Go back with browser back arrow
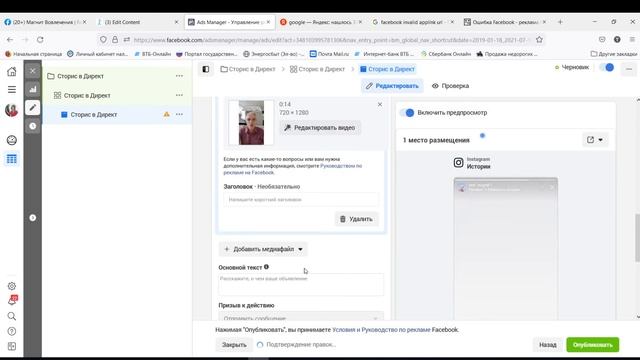Image resolution: width=640 pixels, height=360 pixels. pos(10,40)
